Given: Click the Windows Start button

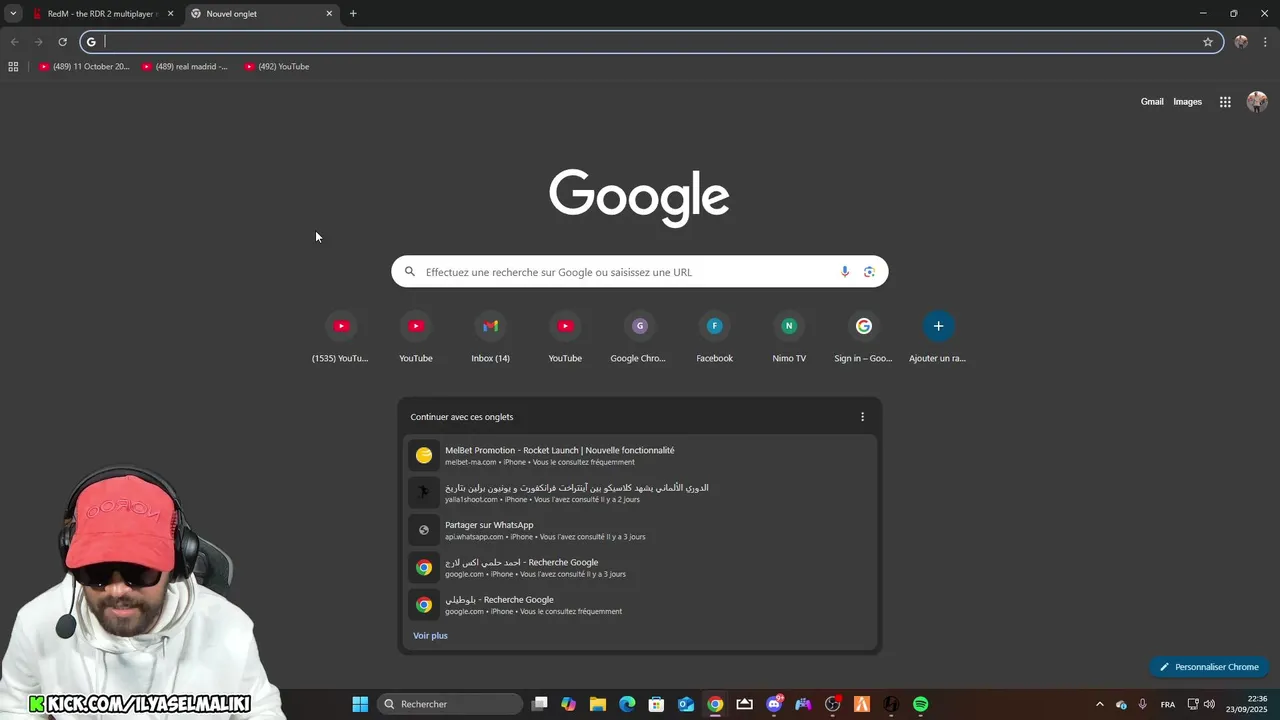Looking at the screenshot, I should tap(360, 704).
